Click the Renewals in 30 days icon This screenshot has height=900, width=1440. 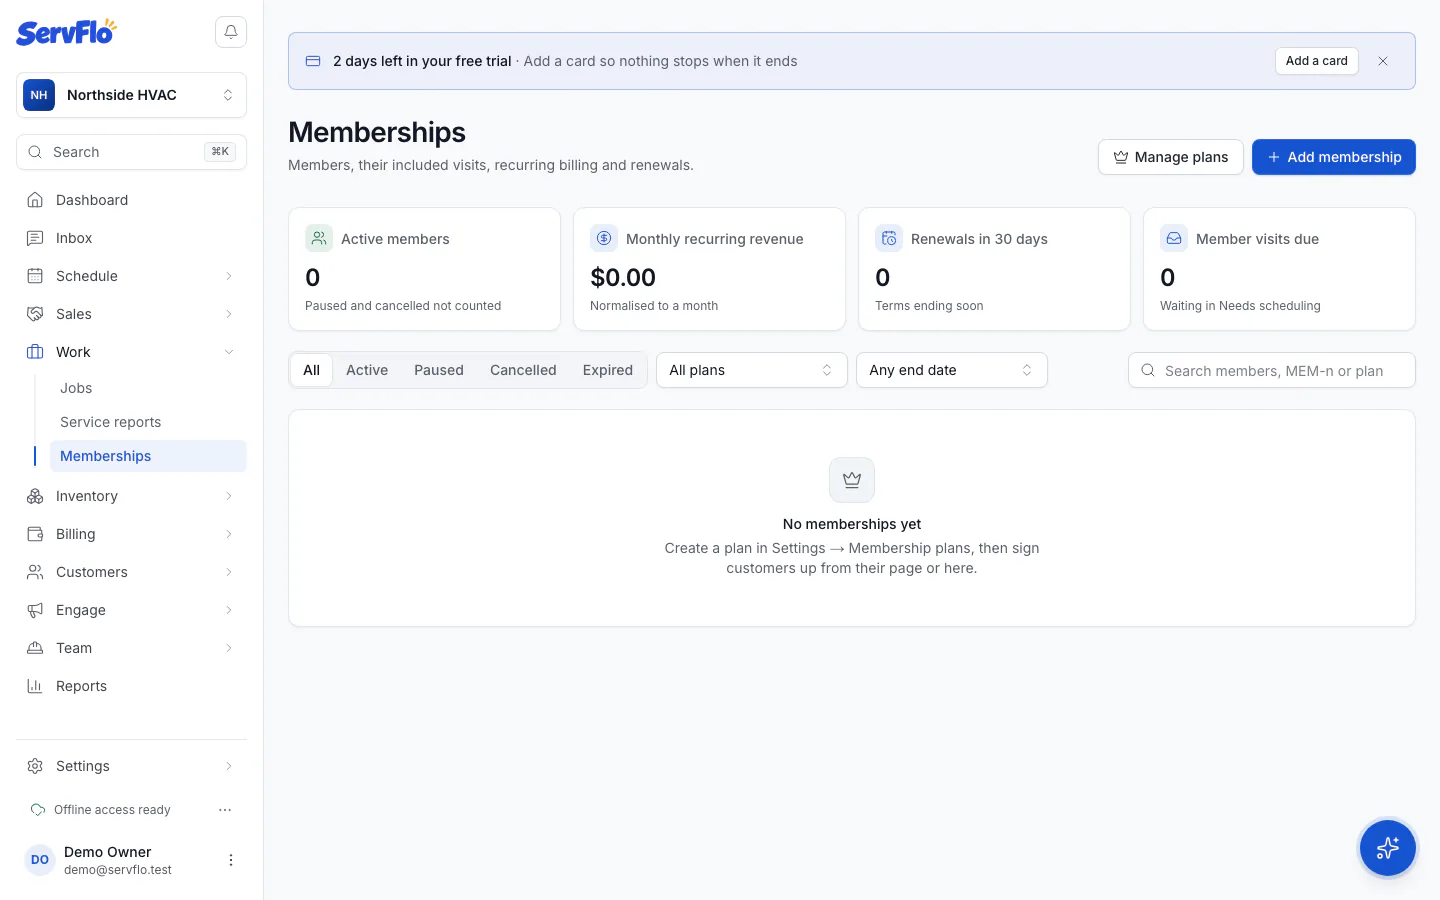coord(889,238)
